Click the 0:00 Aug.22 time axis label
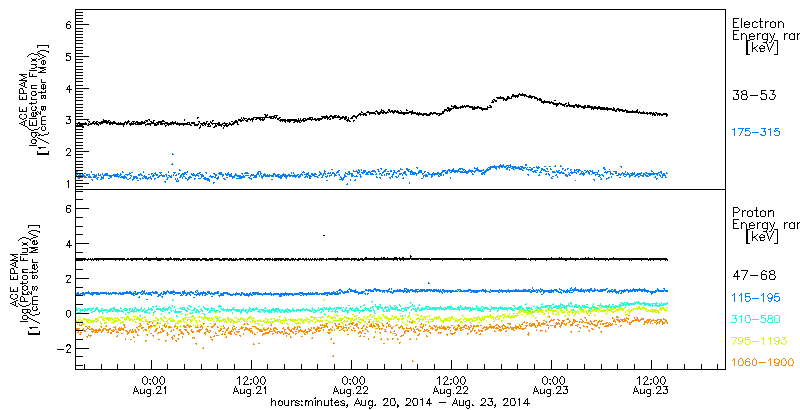800x410 pixels. click(x=352, y=386)
